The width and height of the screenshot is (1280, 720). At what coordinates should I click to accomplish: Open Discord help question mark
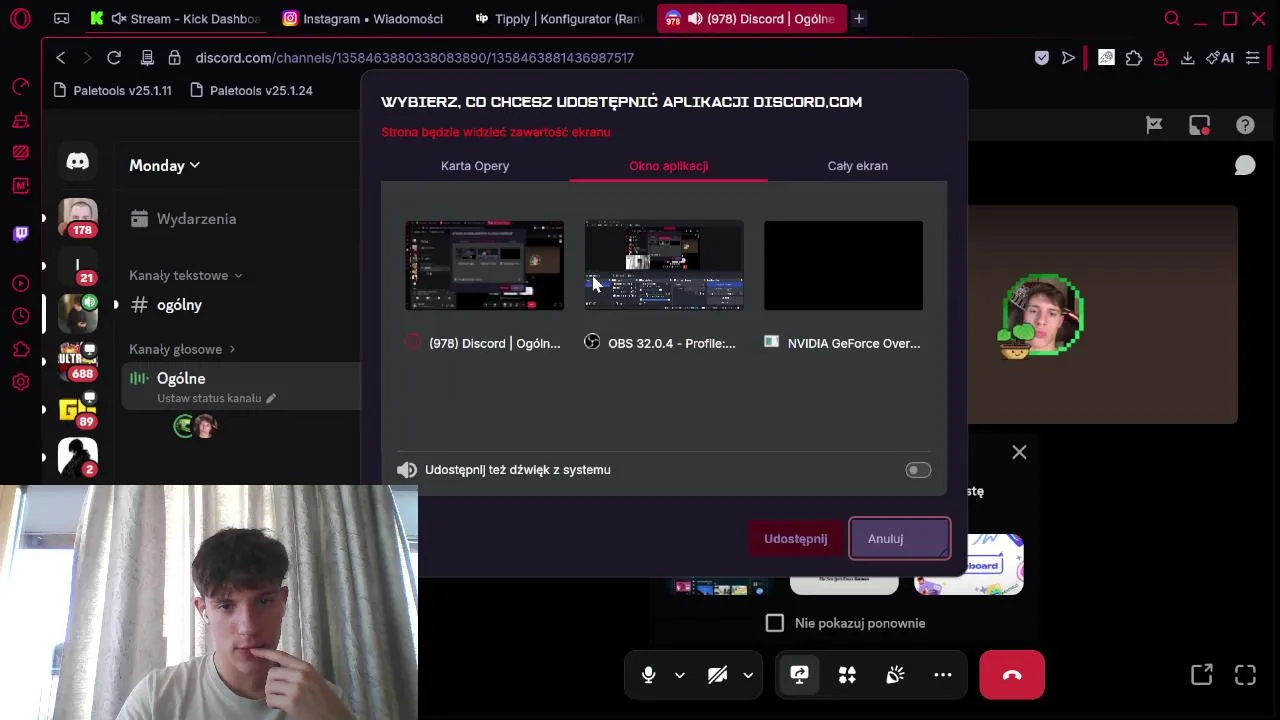(x=1245, y=125)
